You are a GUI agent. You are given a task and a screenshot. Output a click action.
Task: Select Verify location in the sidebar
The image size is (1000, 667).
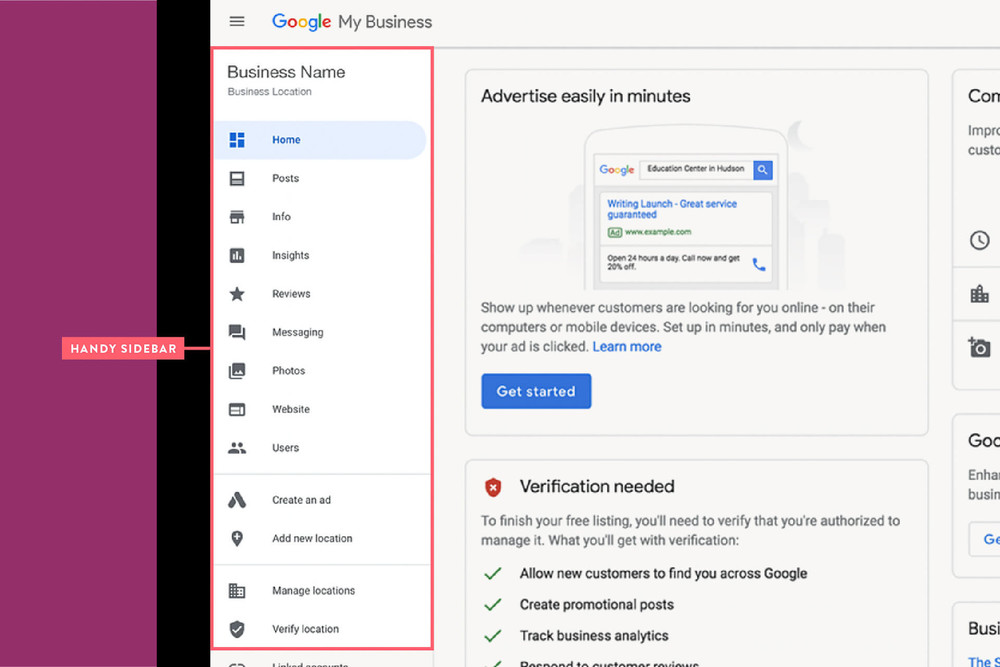tap(320, 629)
